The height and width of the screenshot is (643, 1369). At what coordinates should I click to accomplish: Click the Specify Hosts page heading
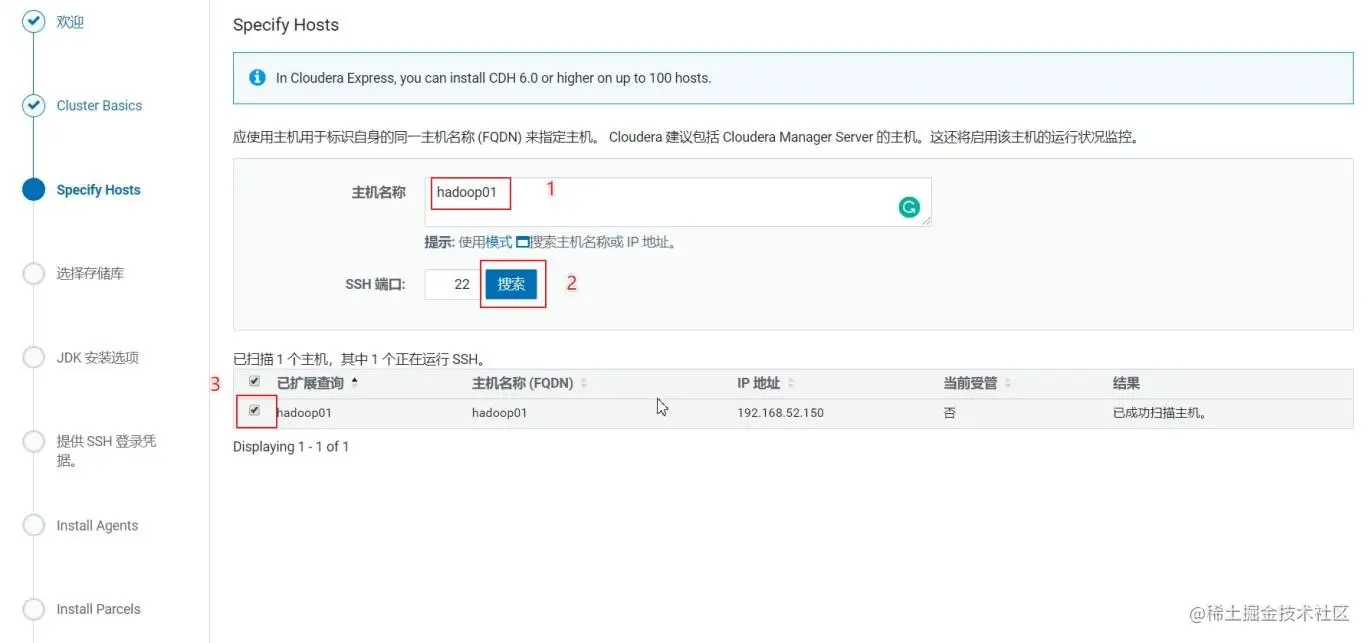(286, 25)
